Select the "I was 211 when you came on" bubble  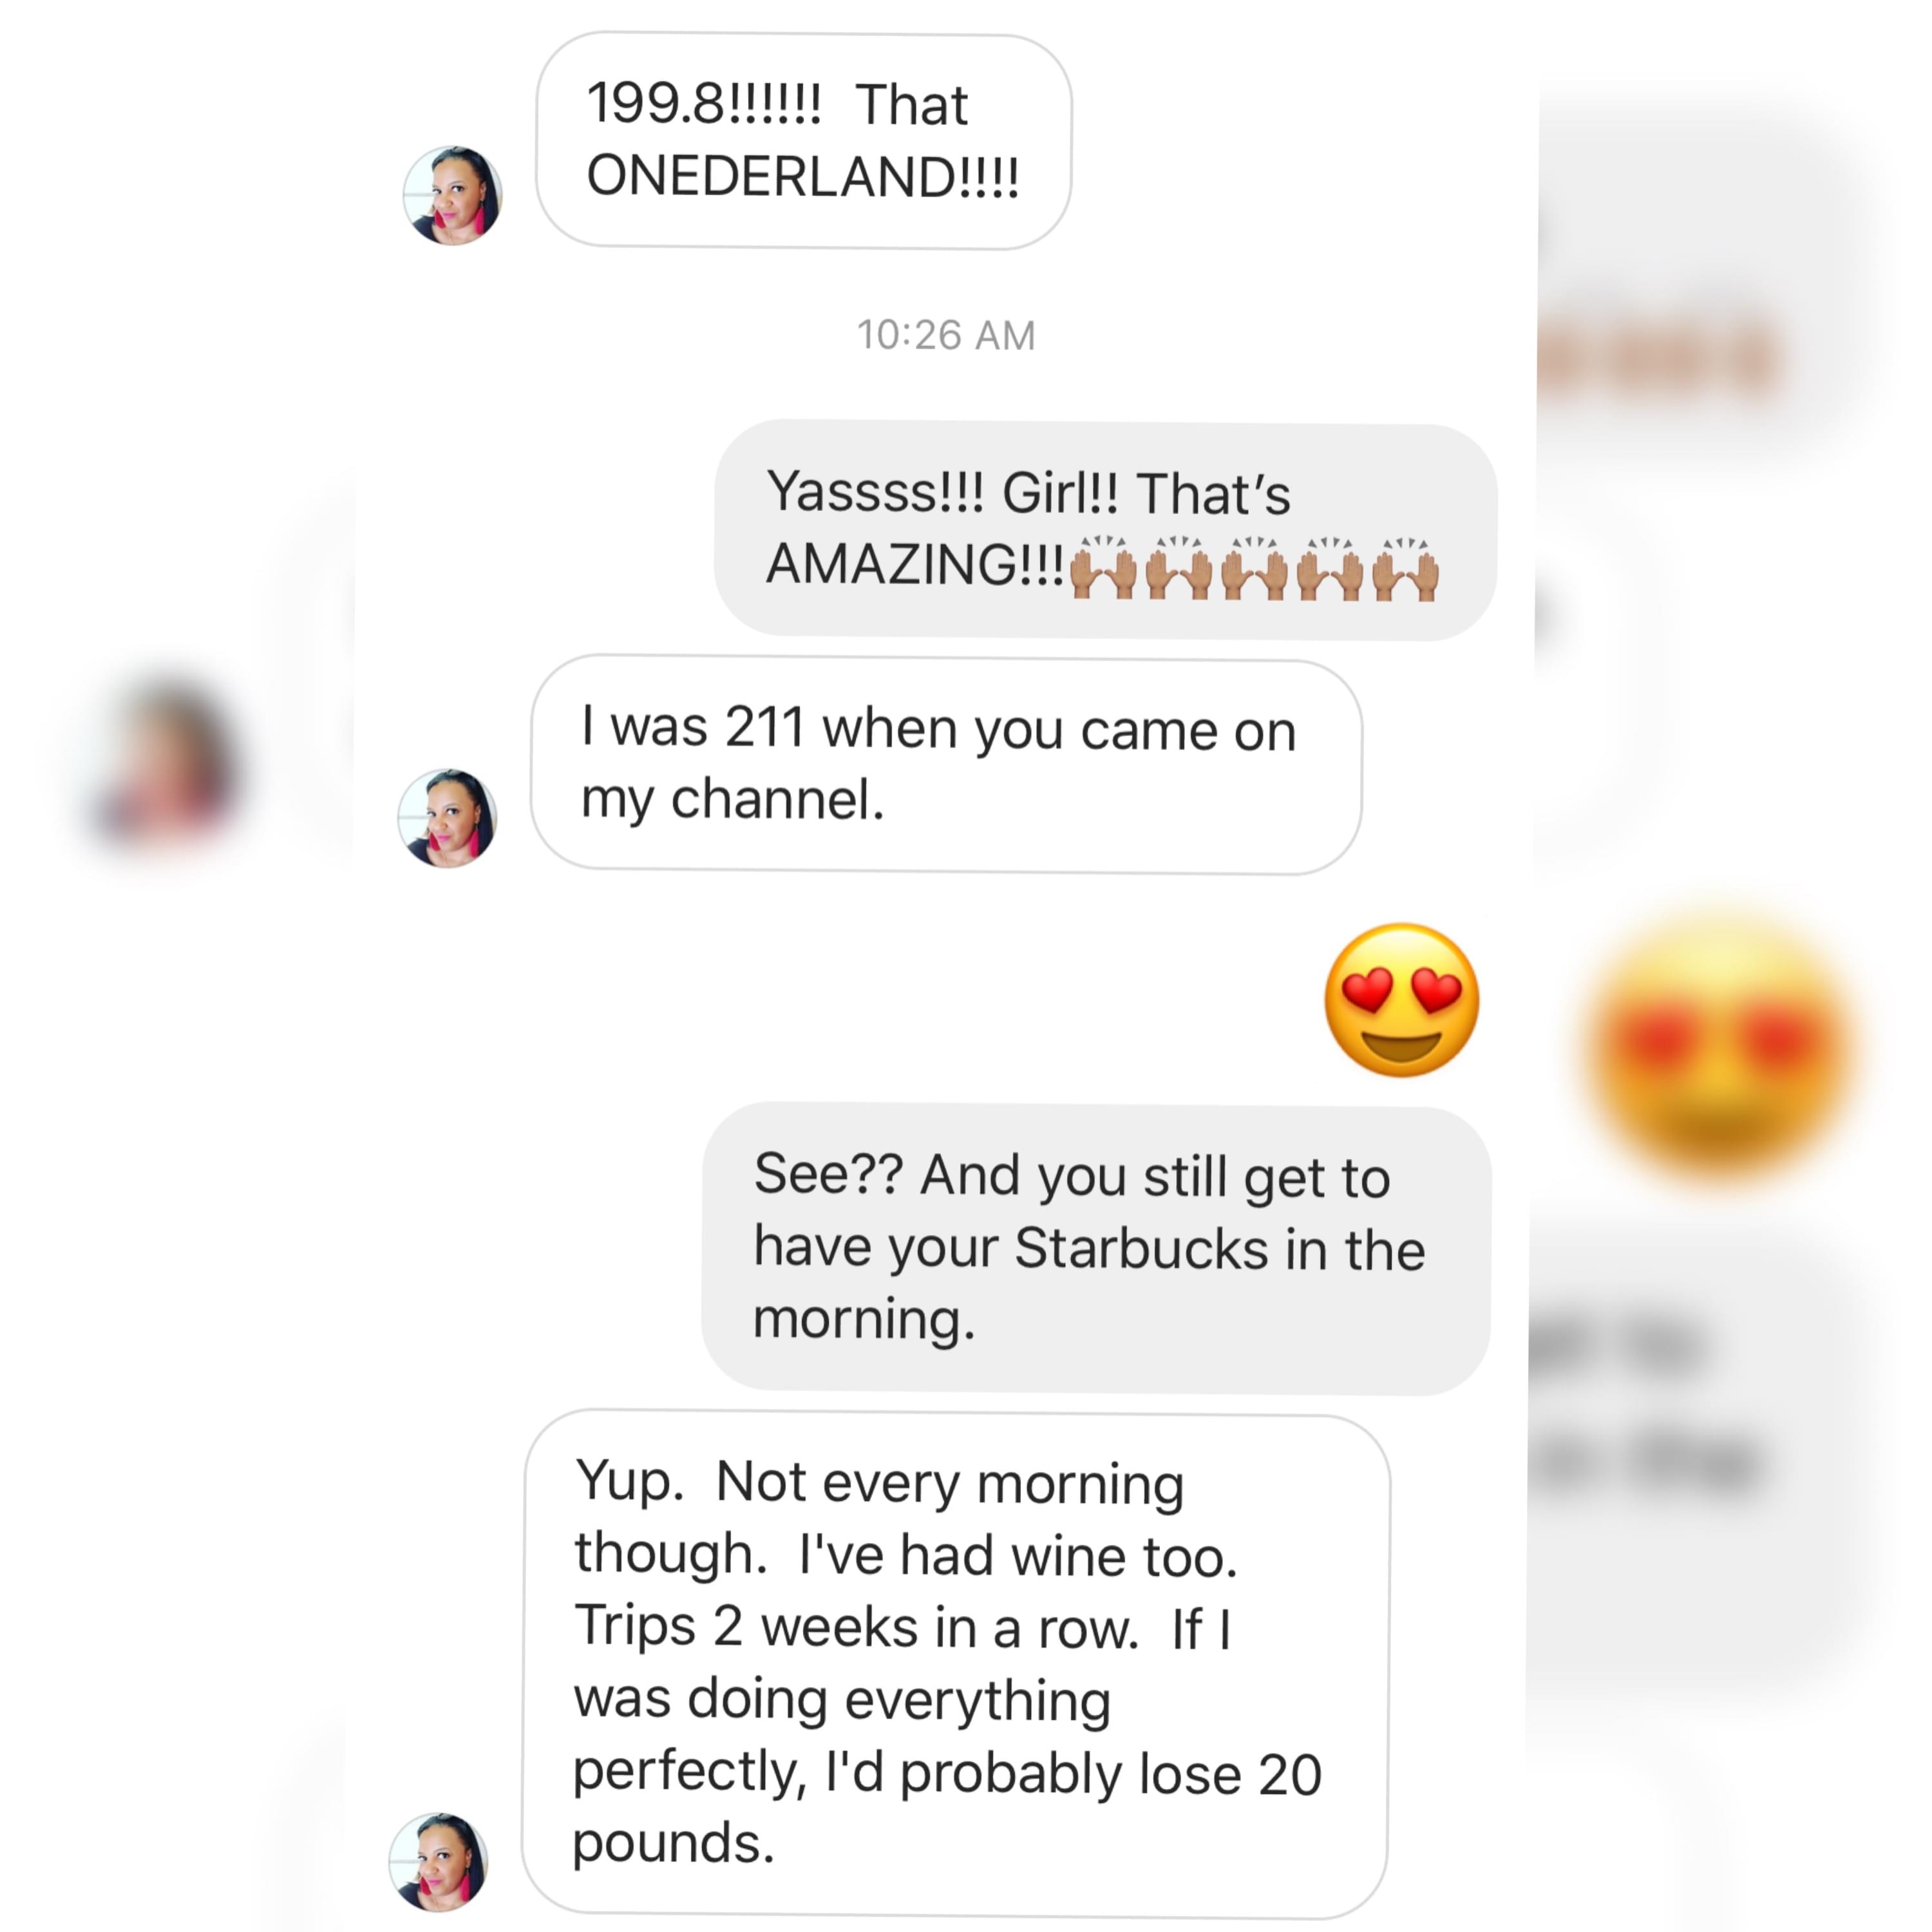pos(946,765)
